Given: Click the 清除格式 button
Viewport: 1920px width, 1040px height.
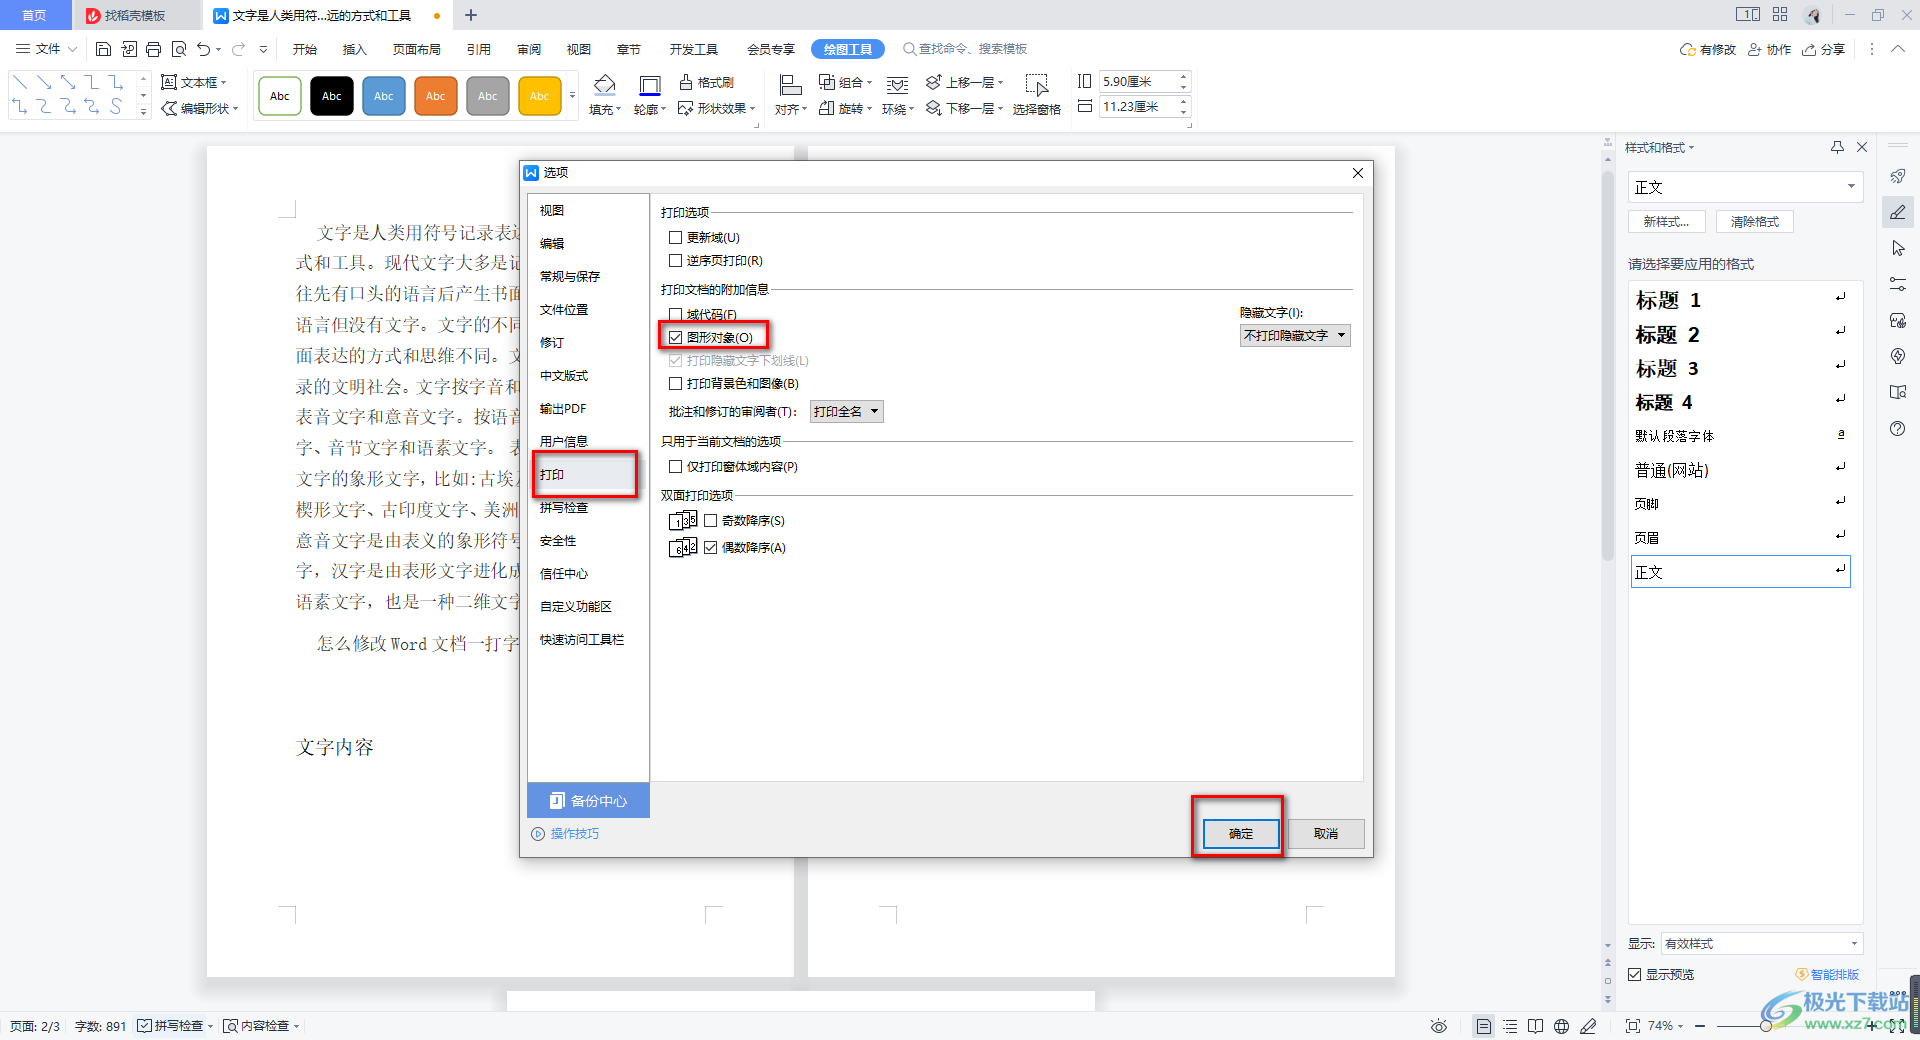Looking at the screenshot, I should 1755,222.
